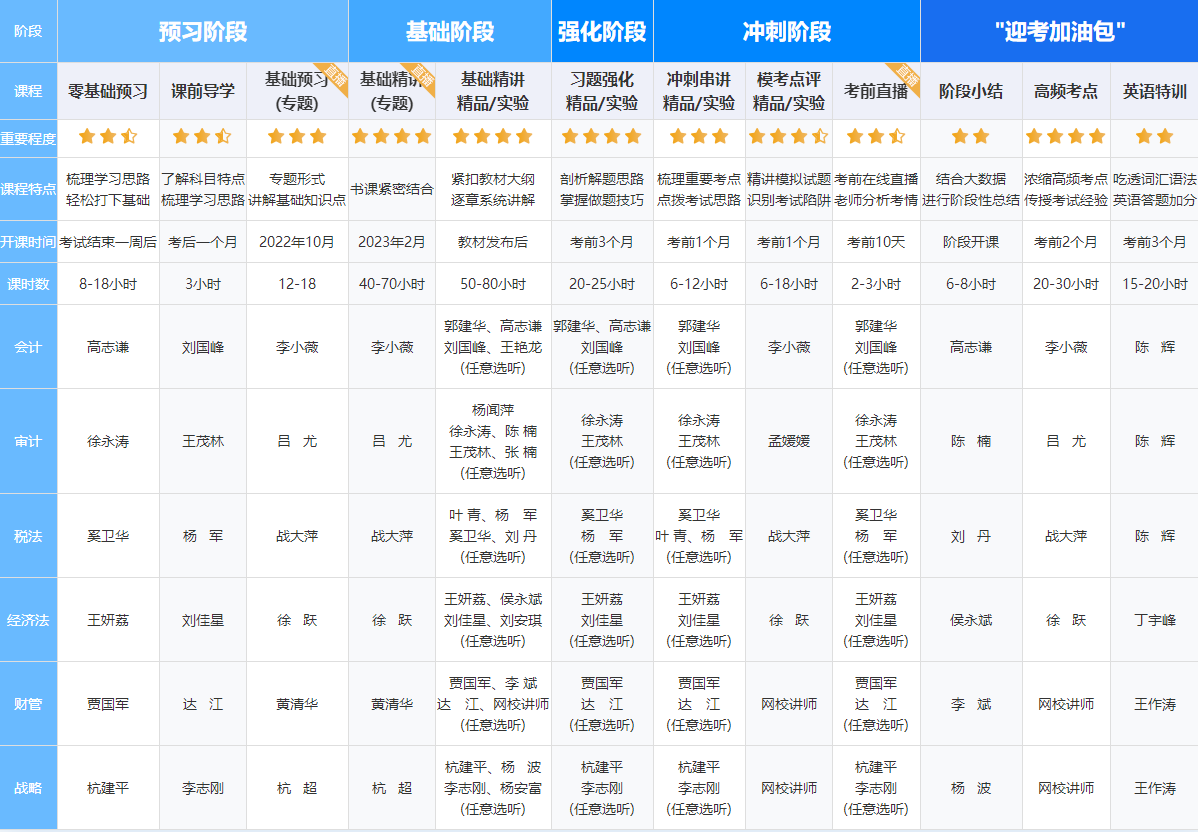Viewport: 1198px width, 832px height.
Task: Click the star rating under 模考点评
Action: [x=788, y=137]
